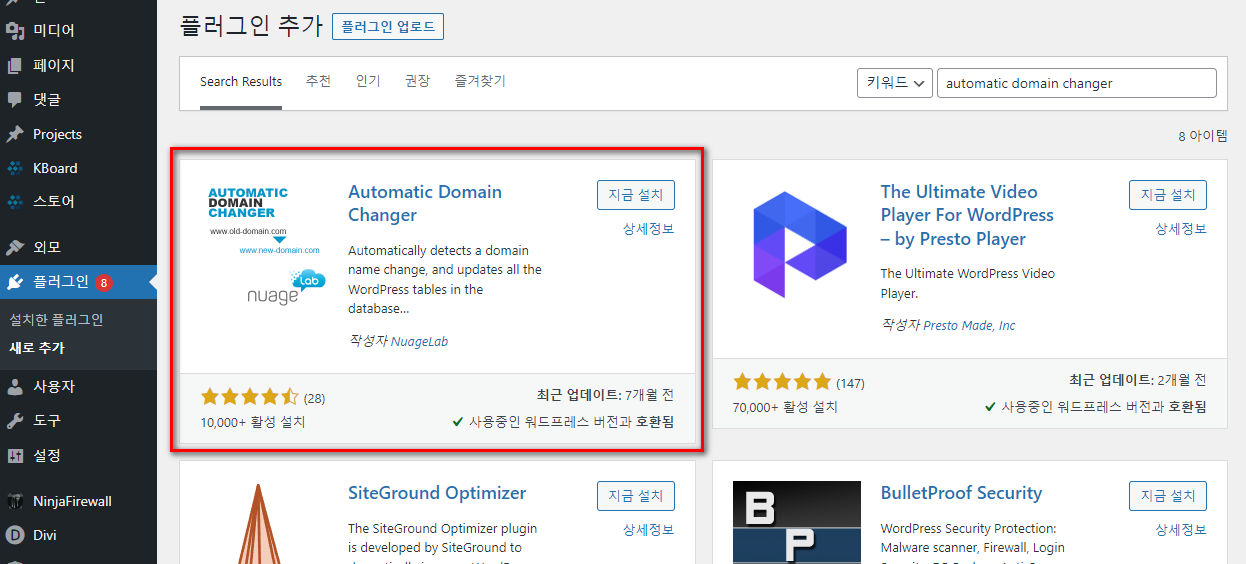1246x564 pixels.
Task: Switch to the 인기 tab
Action: pyautogui.click(x=368, y=82)
